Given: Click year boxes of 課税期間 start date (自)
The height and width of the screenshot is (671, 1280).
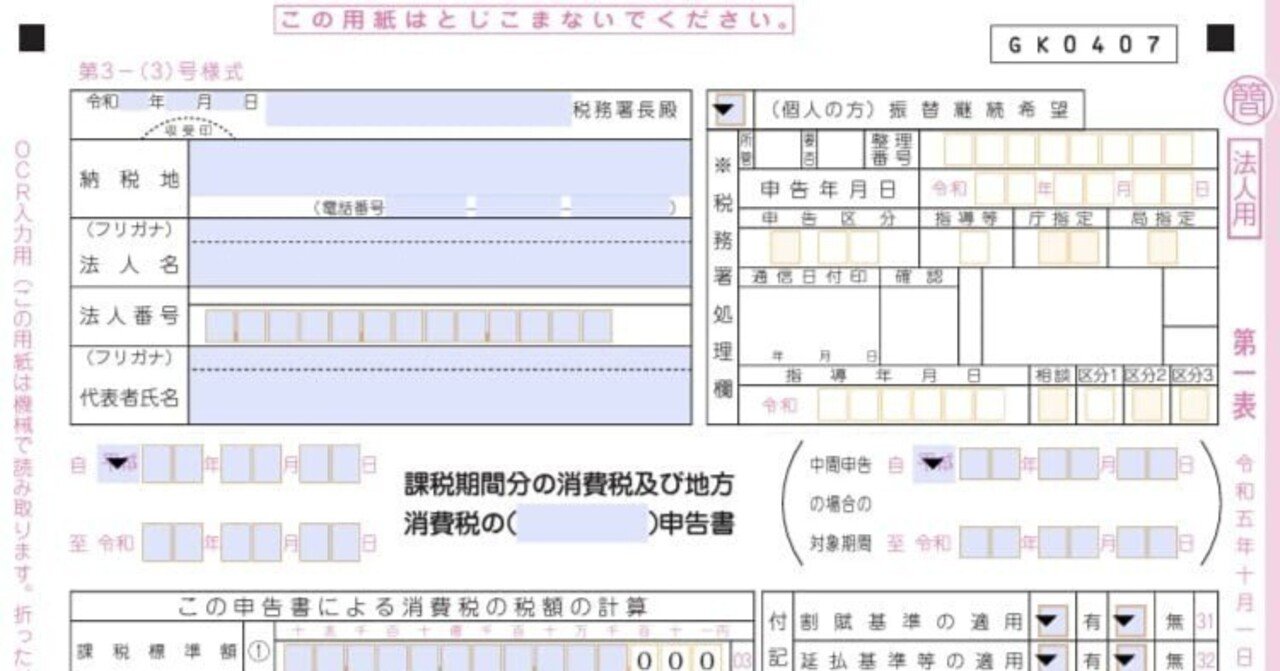Looking at the screenshot, I should [172, 464].
